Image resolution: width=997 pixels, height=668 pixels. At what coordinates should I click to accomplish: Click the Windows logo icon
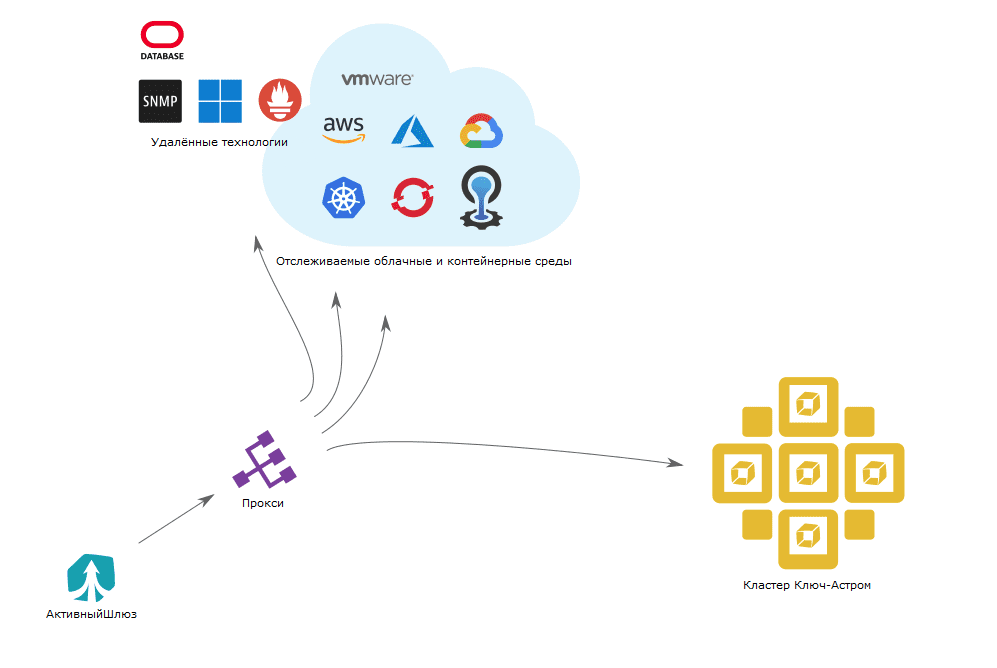(x=220, y=101)
